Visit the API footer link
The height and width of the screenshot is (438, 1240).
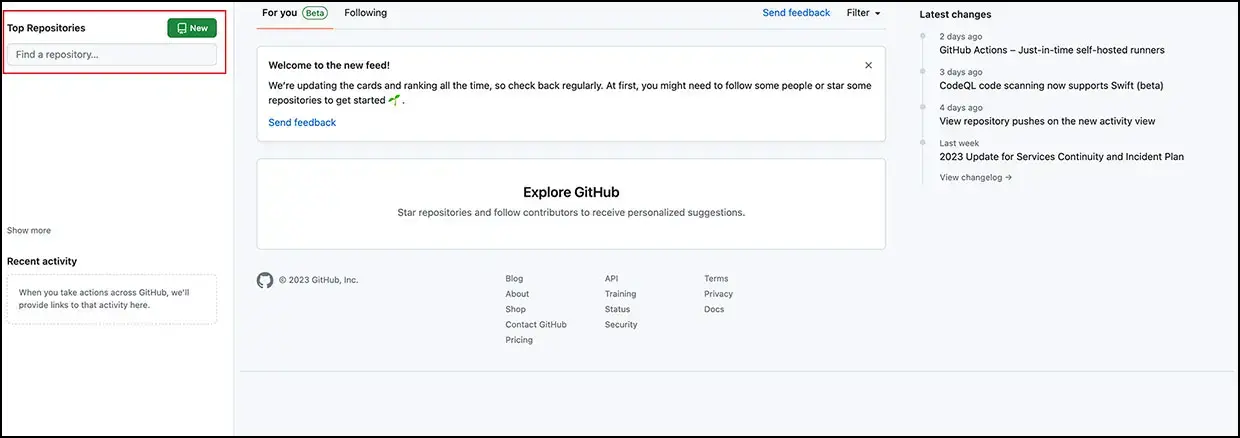[612, 279]
